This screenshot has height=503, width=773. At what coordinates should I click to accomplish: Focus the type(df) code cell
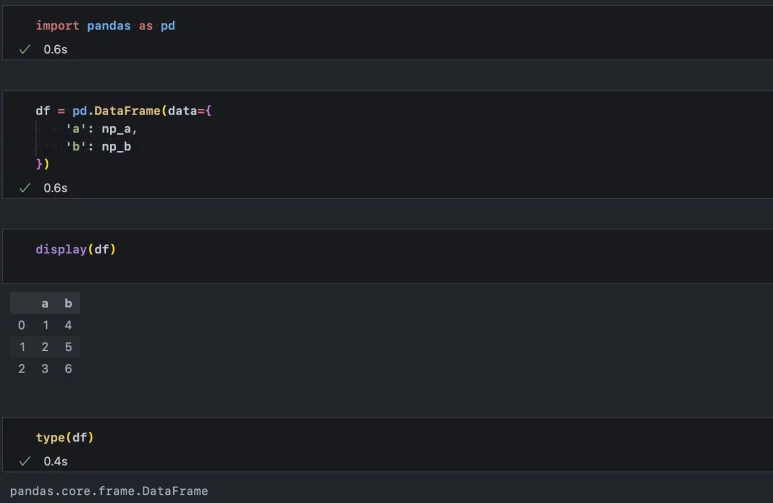(x=65, y=438)
